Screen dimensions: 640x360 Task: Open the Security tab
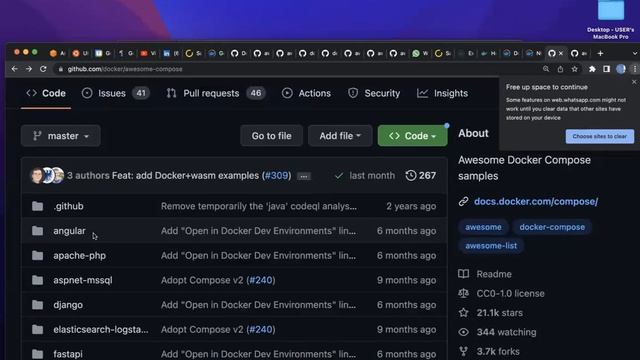click(x=374, y=93)
